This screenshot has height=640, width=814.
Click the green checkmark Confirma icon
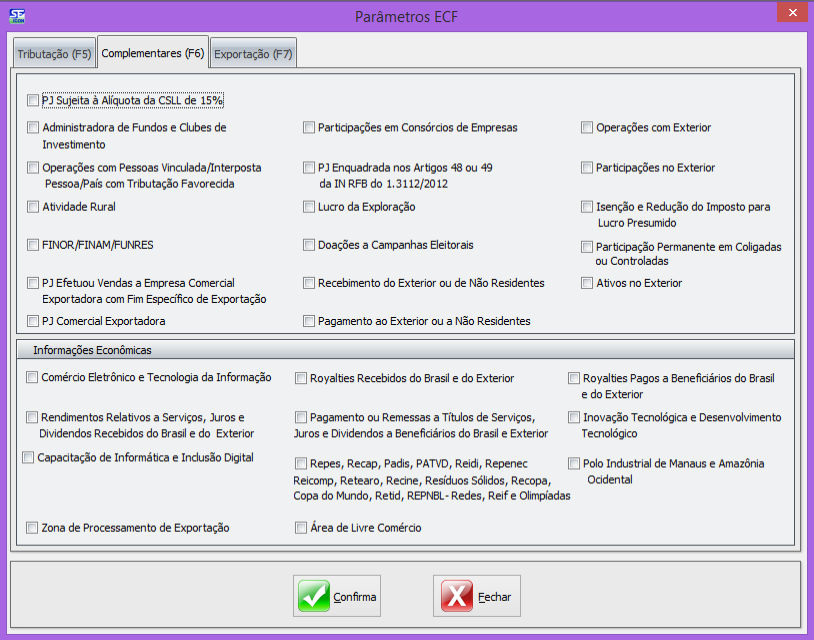point(314,597)
